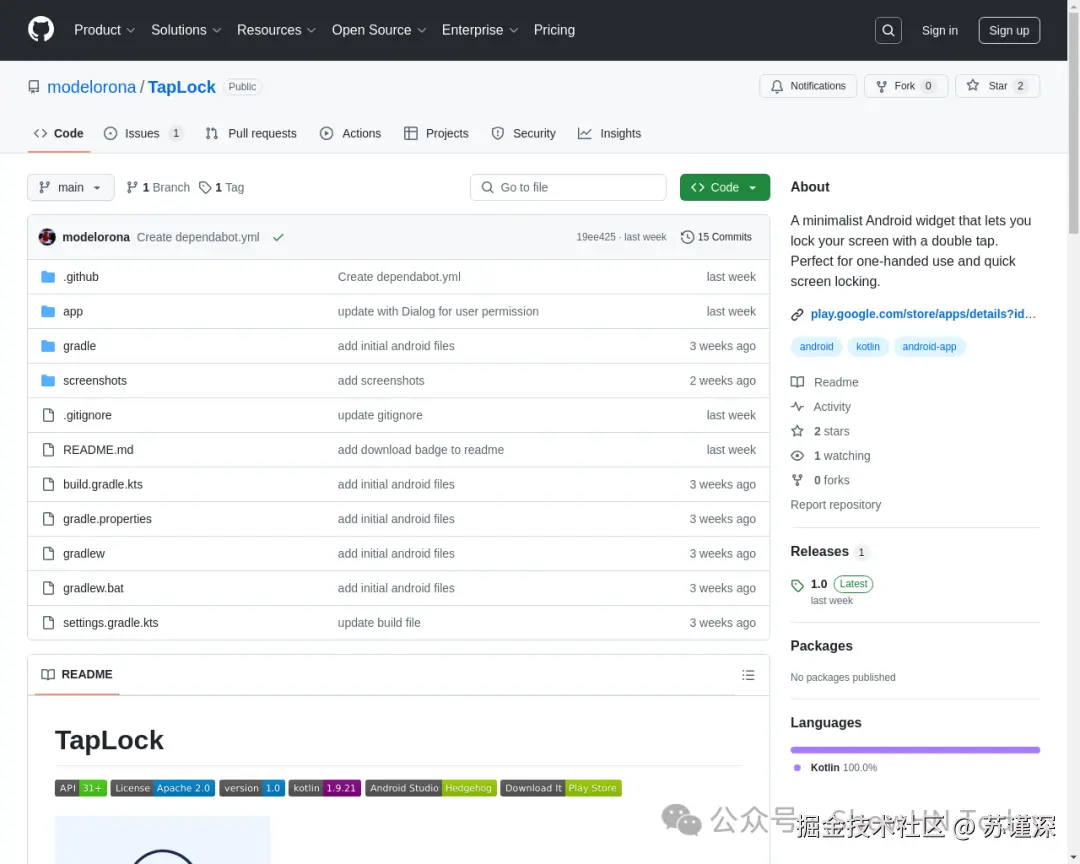Screen dimensions: 1080x864
Task: Click the Download It Play Store badge
Action: click(561, 788)
